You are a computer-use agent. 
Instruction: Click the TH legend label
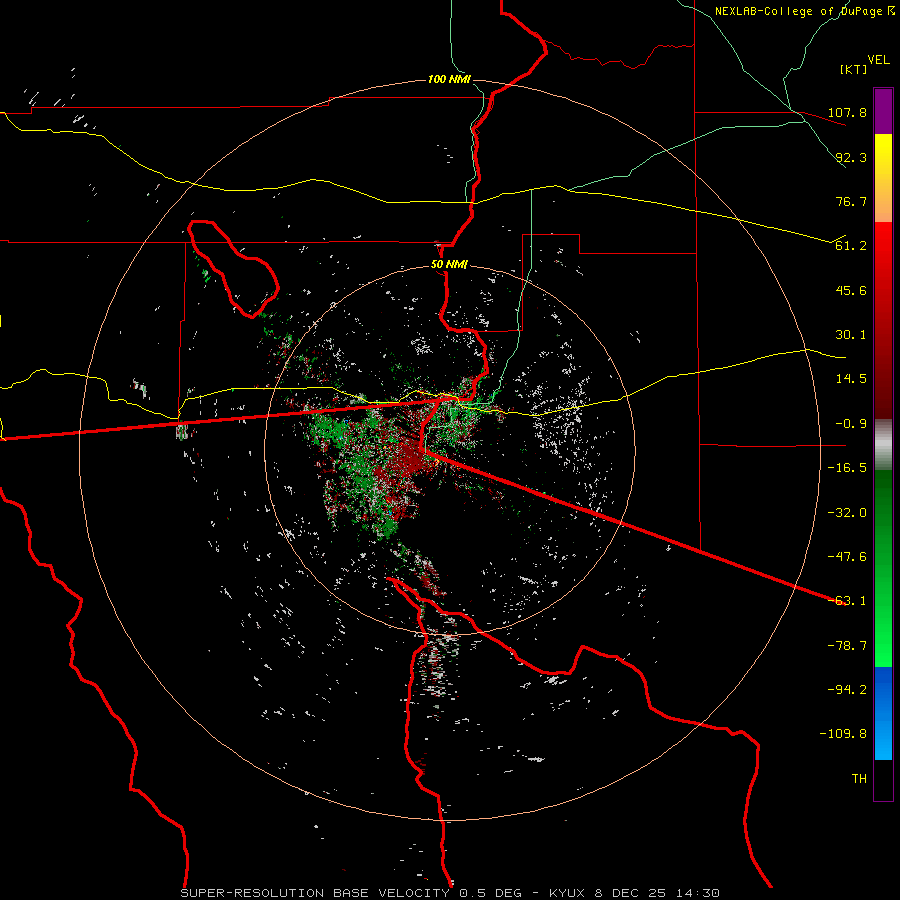pyautogui.click(x=859, y=779)
